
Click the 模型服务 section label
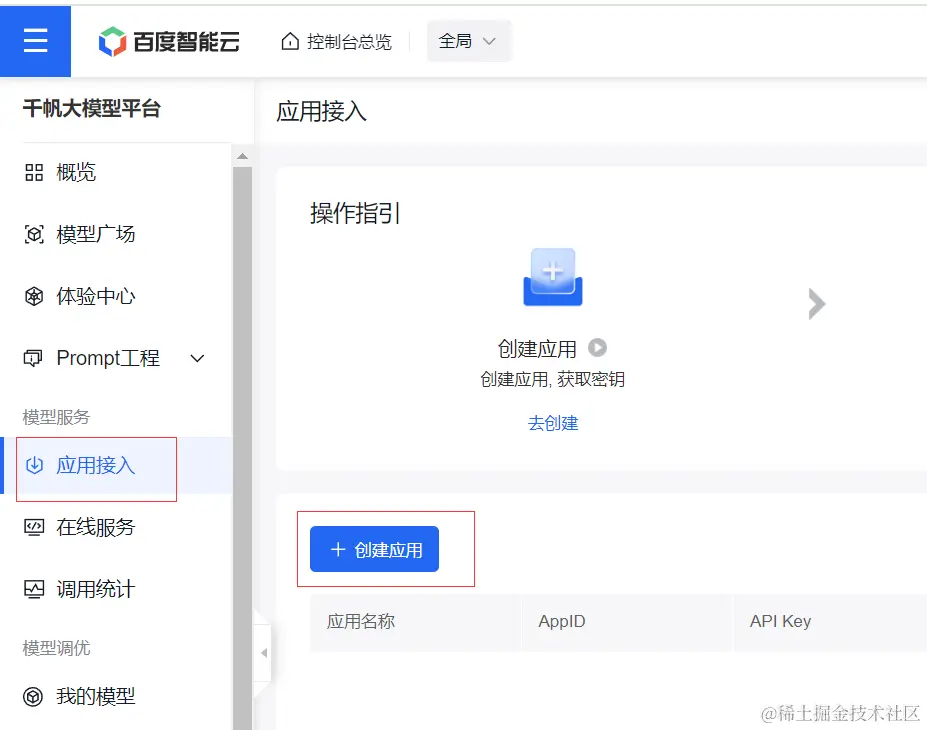click(x=56, y=417)
